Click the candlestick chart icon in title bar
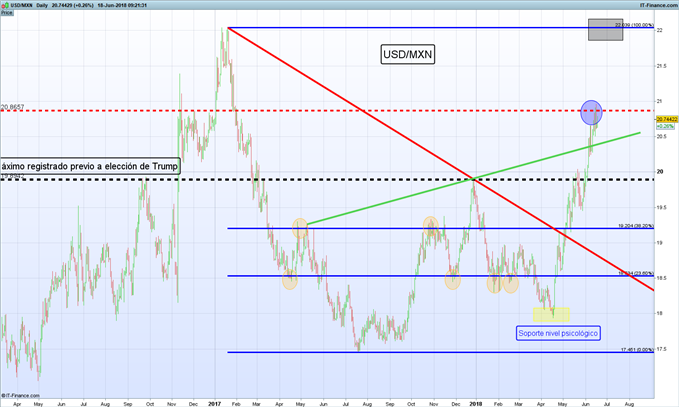The width and height of the screenshot is (679, 407). tap(5, 5)
